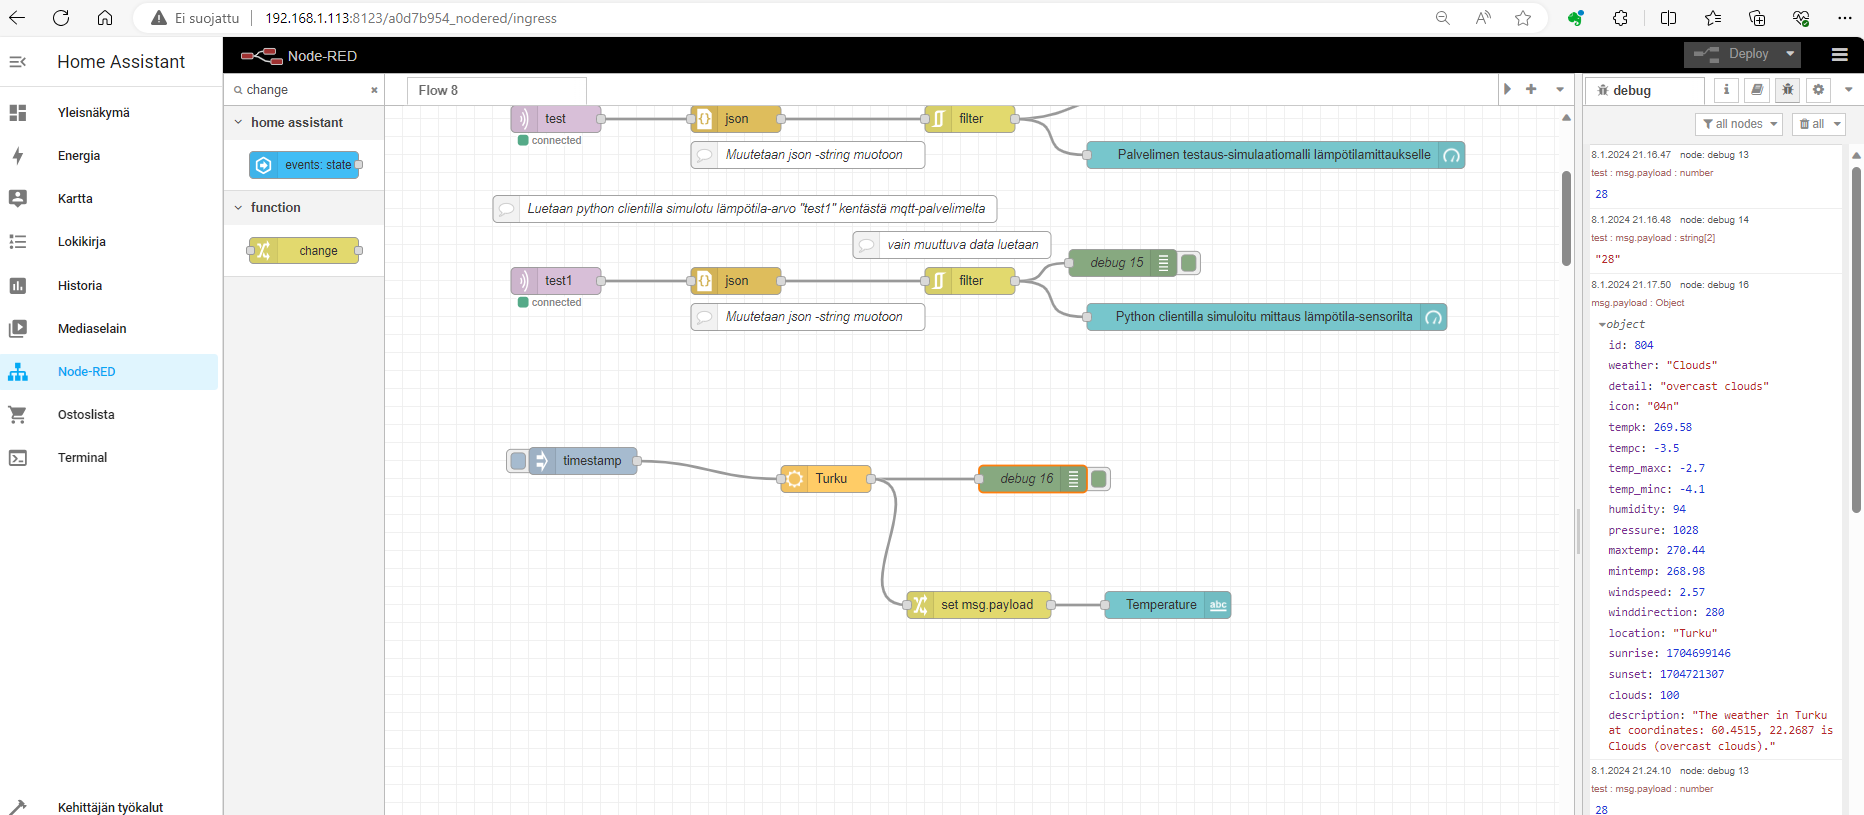The width and height of the screenshot is (1864, 815).
Task: Focus the palette search field
Action: pyautogui.click(x=306, y=90)
